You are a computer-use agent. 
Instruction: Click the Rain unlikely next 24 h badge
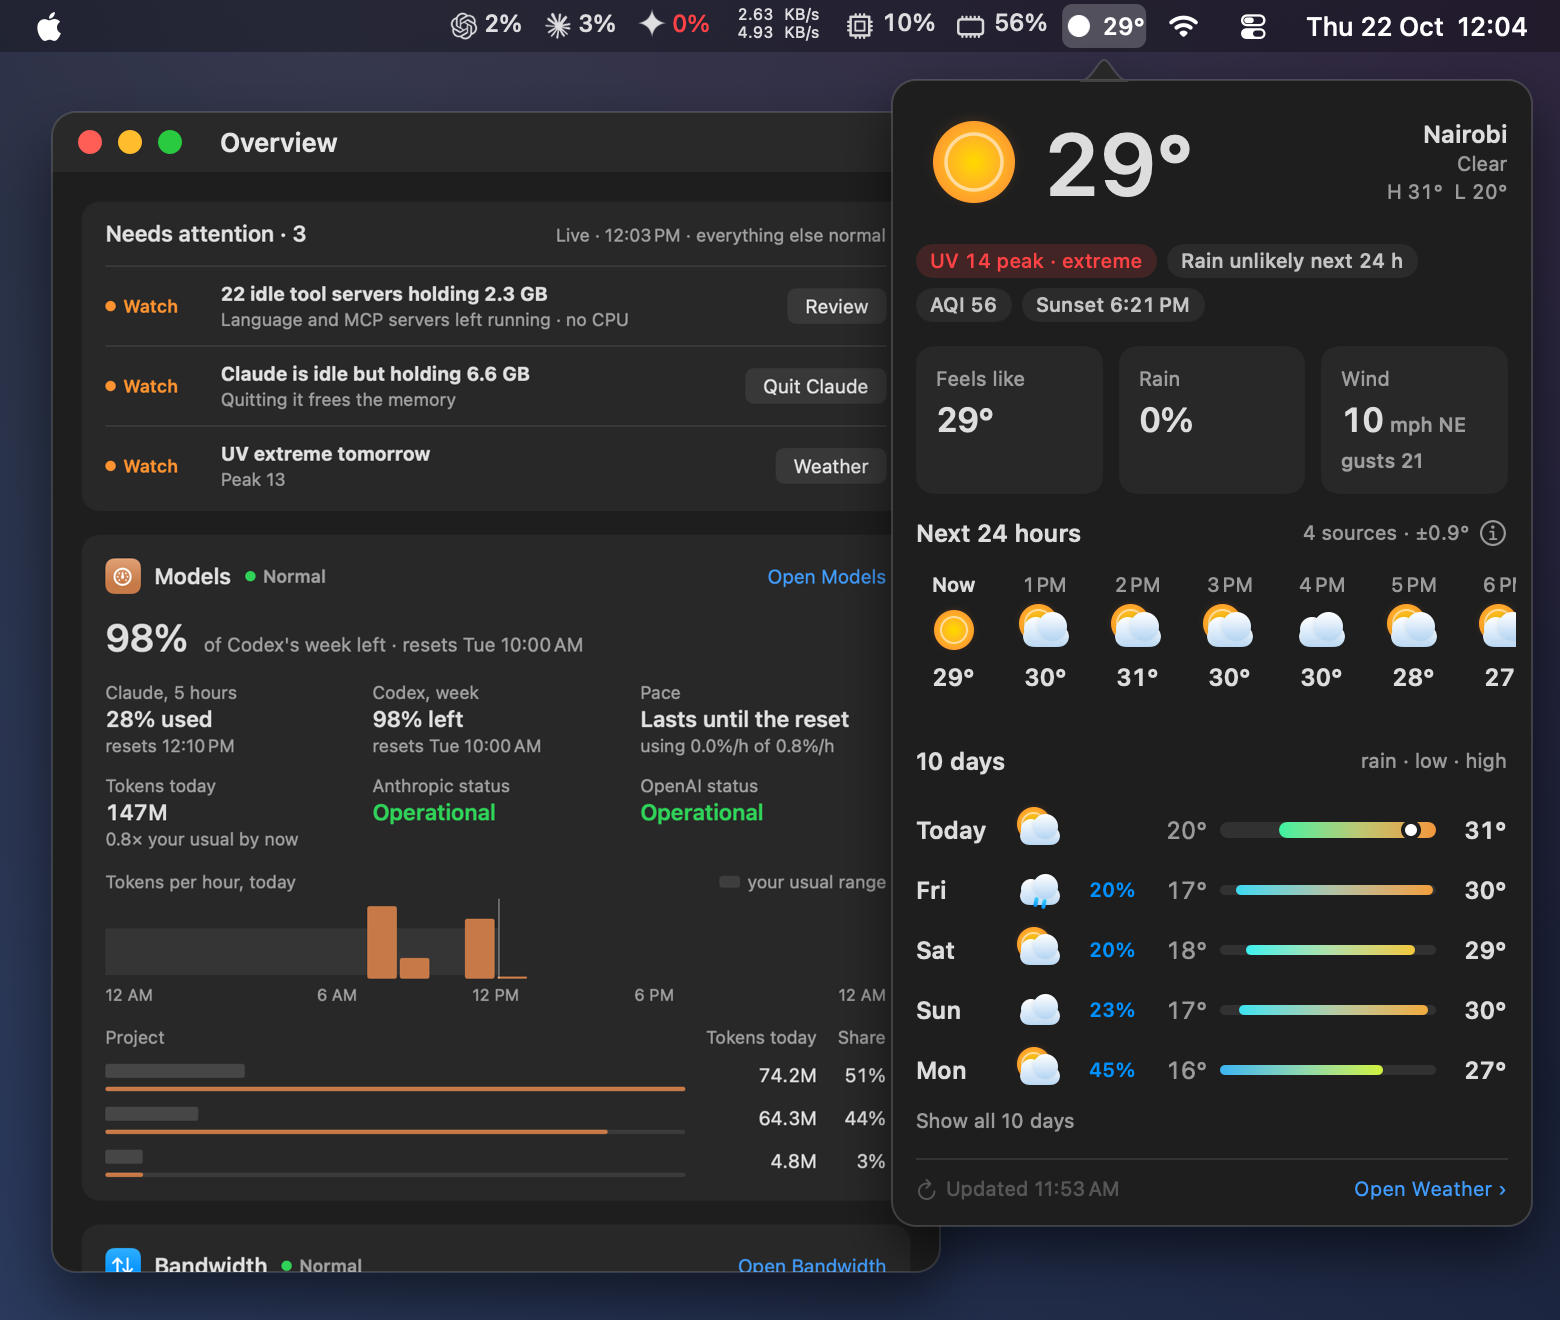(1292, 261)
